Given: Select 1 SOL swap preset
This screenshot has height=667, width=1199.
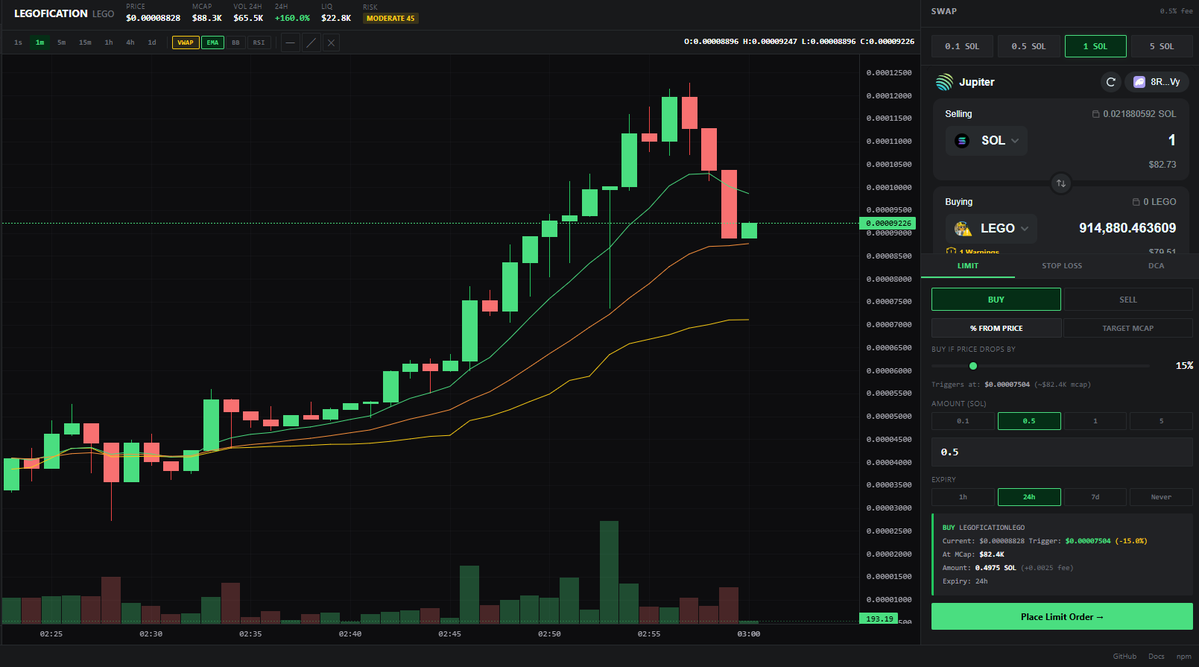Looking at the screenshot, I should pos(1095,47).
